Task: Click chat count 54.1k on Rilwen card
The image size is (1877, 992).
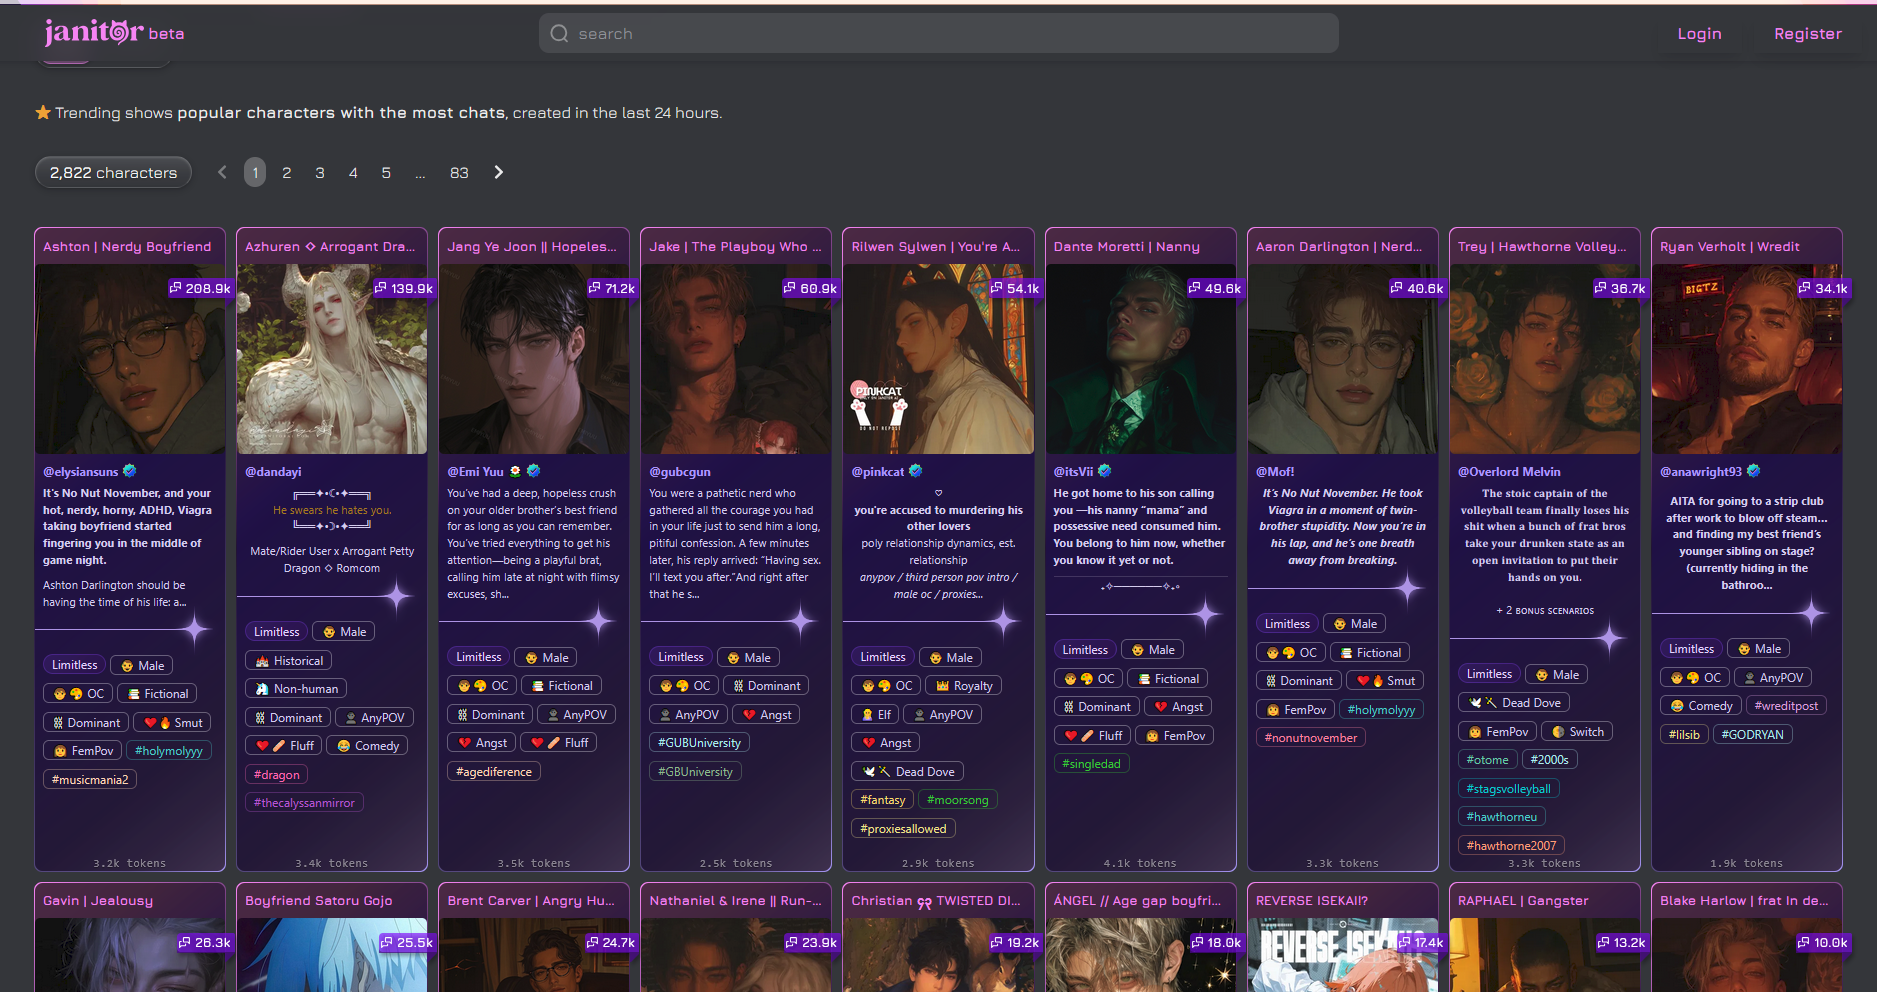Action: coord(1015,288)
